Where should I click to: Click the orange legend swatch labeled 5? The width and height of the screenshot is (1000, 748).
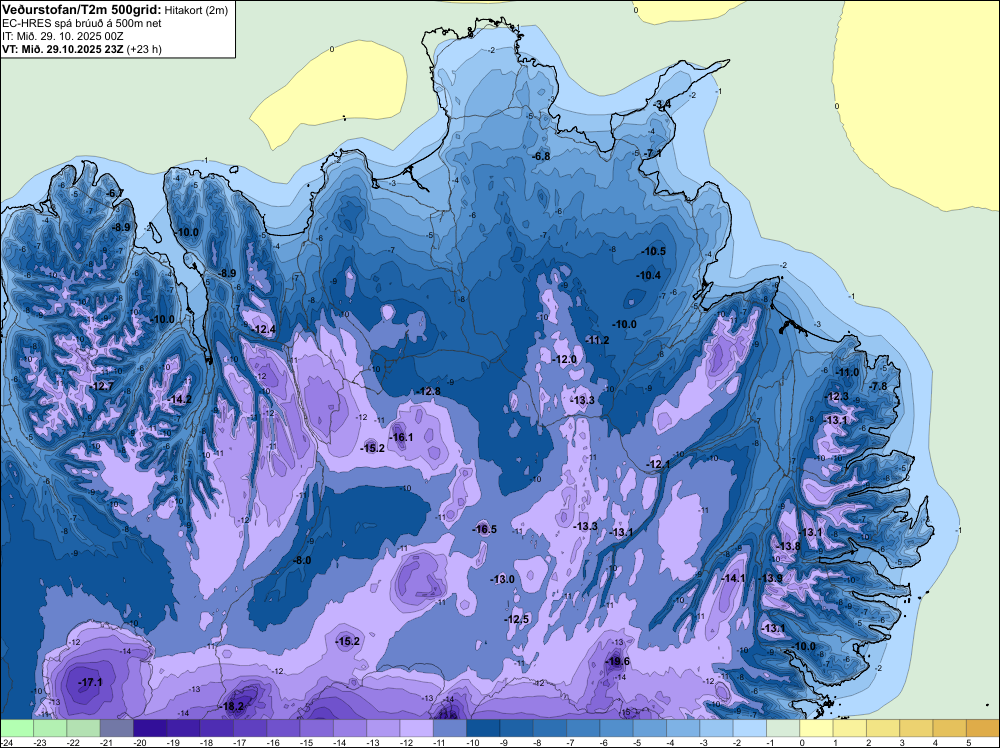(983, 728)
